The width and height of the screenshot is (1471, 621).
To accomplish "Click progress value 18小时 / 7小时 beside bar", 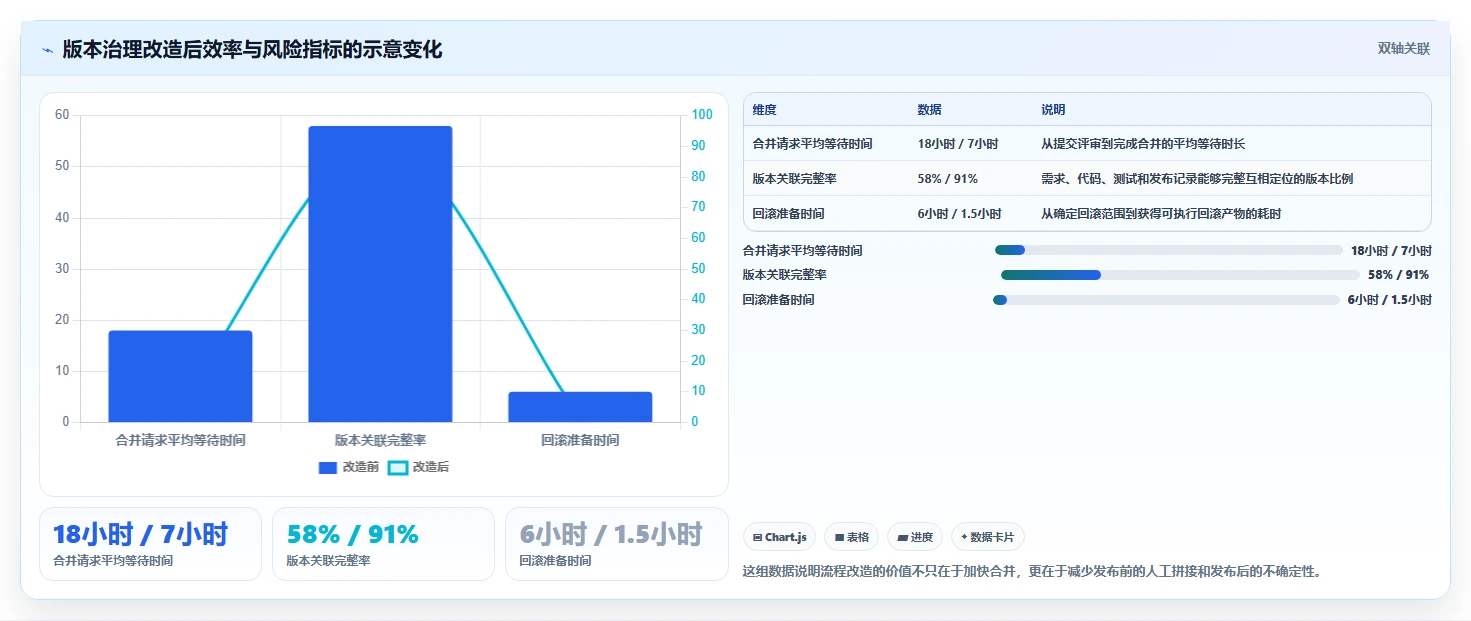I will (1391, 251).
